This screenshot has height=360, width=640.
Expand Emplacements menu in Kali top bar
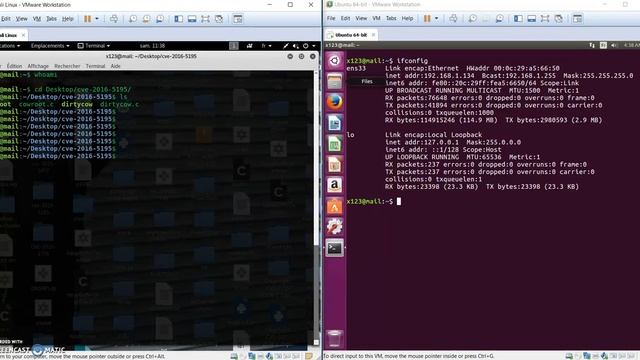50,46
